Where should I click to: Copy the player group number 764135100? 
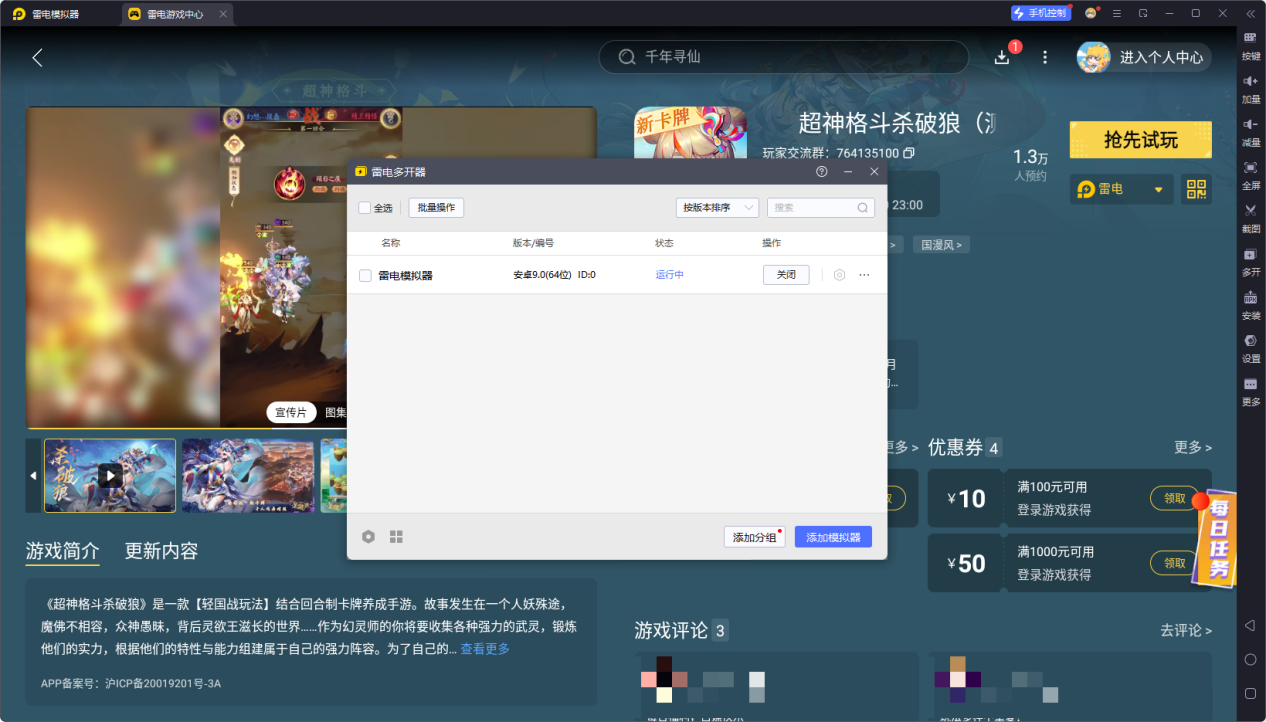click(909, 153)
